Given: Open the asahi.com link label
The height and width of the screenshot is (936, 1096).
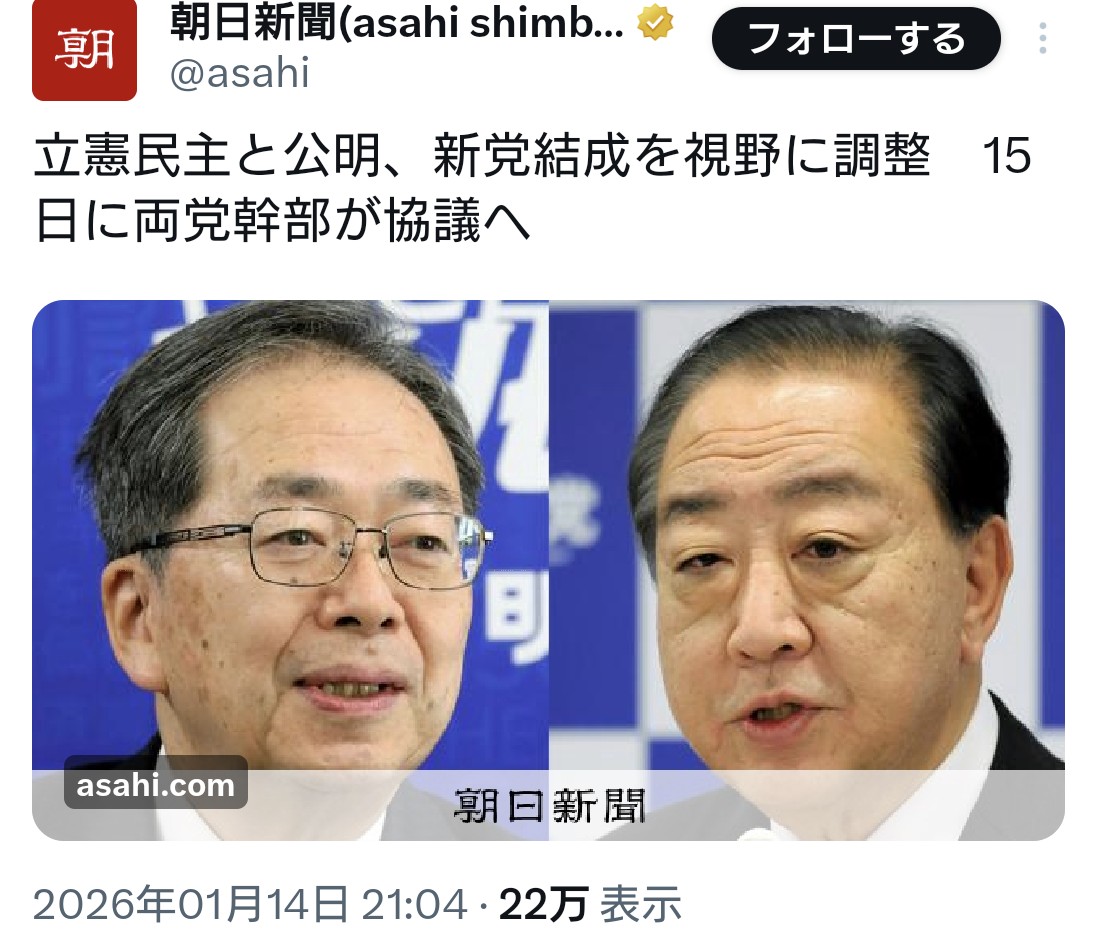Looking at the screenshot, I should point(156,784).
